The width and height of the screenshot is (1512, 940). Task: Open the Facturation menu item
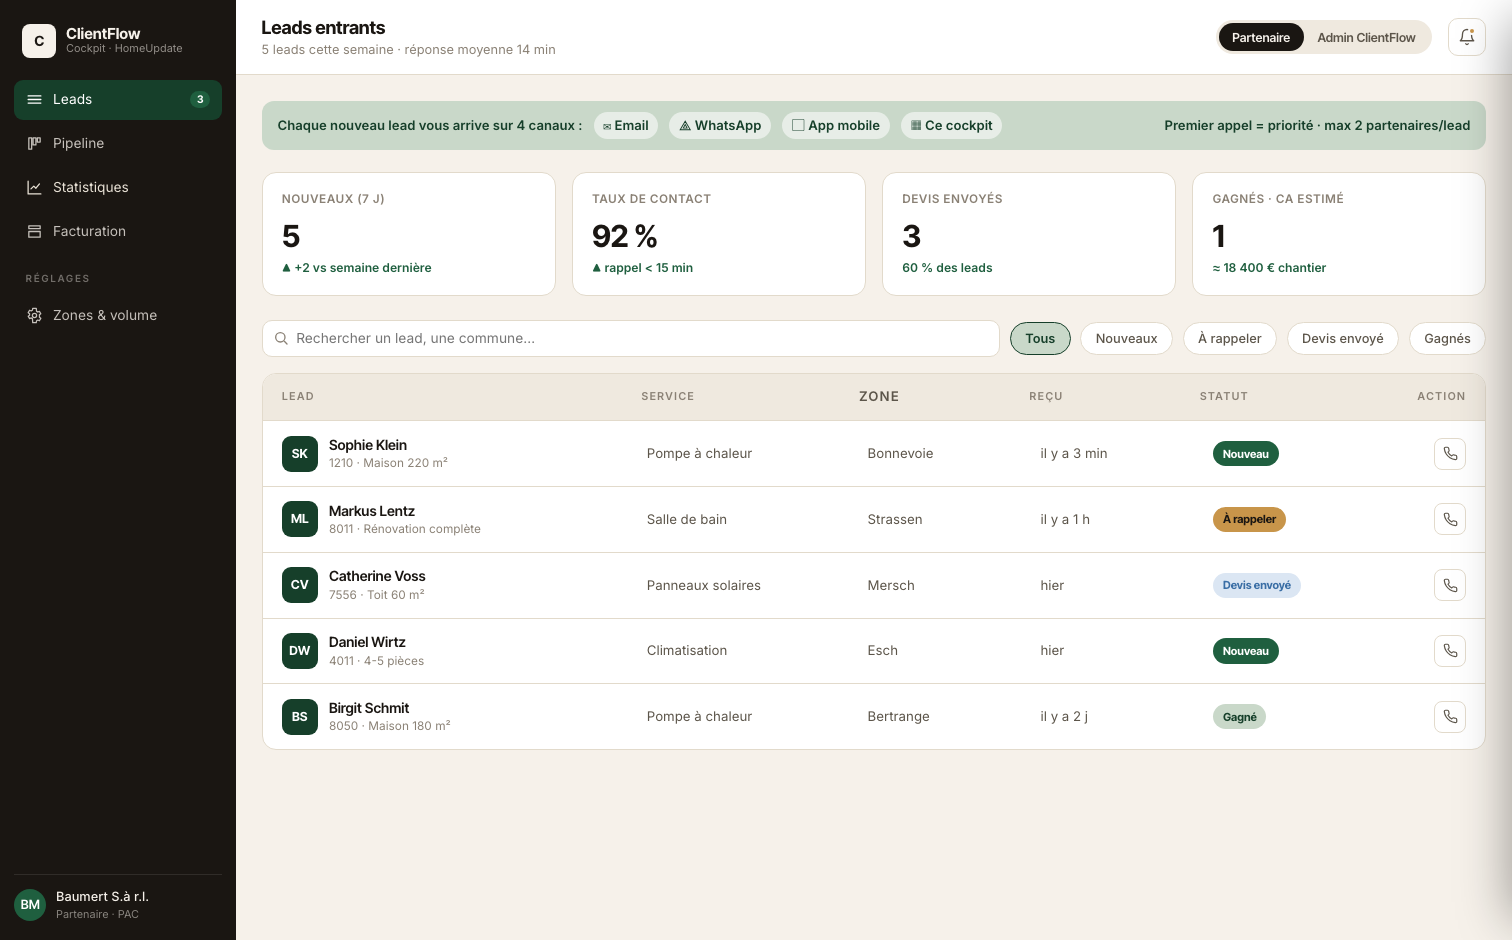click(x=118, y=231)
